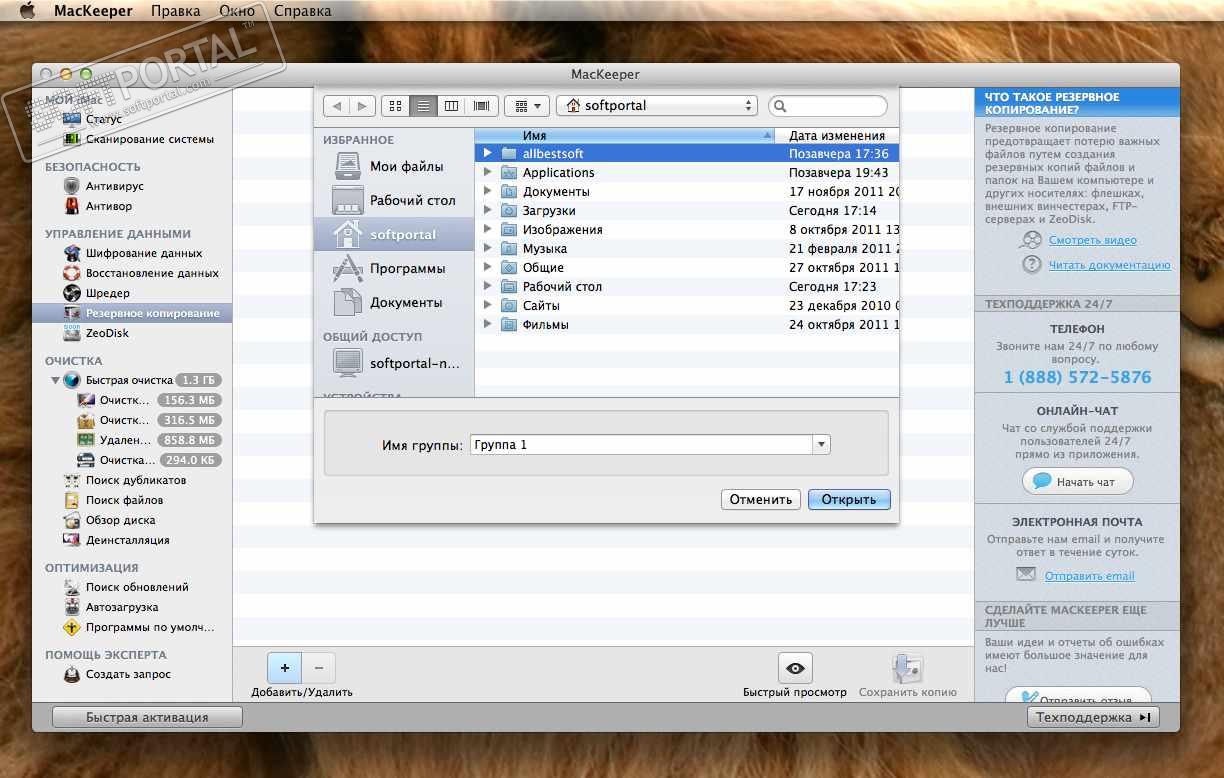Open Деинсталляция icon

72,540
